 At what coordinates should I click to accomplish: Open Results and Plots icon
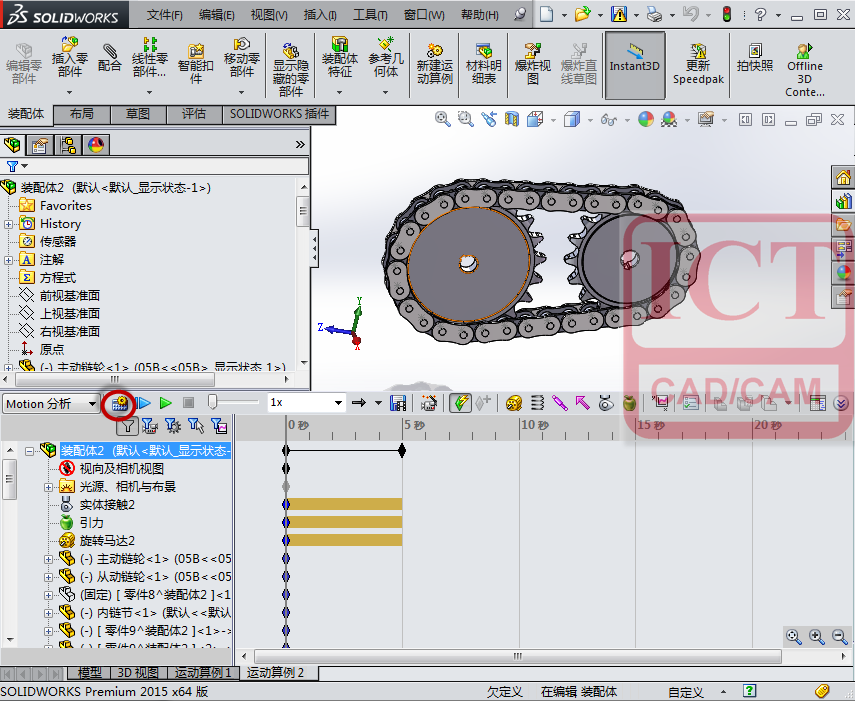point(660,403)
